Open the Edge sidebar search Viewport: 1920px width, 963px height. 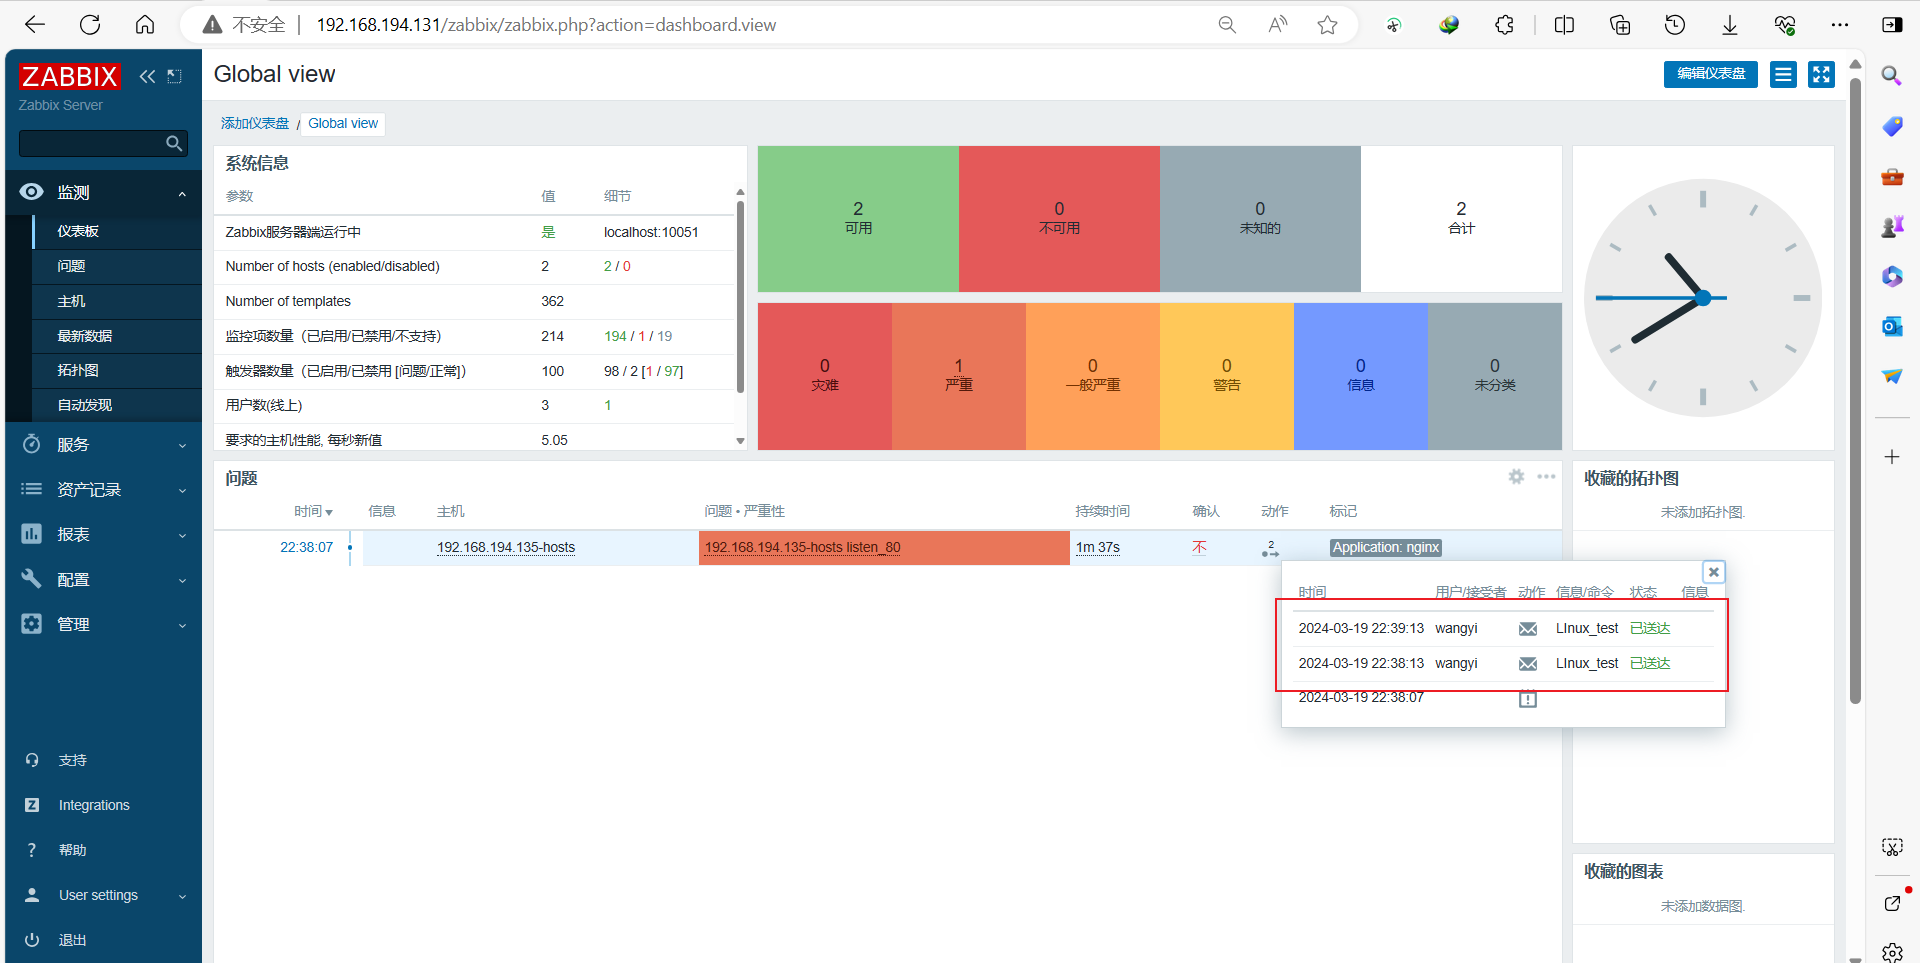pos(1891,76)
